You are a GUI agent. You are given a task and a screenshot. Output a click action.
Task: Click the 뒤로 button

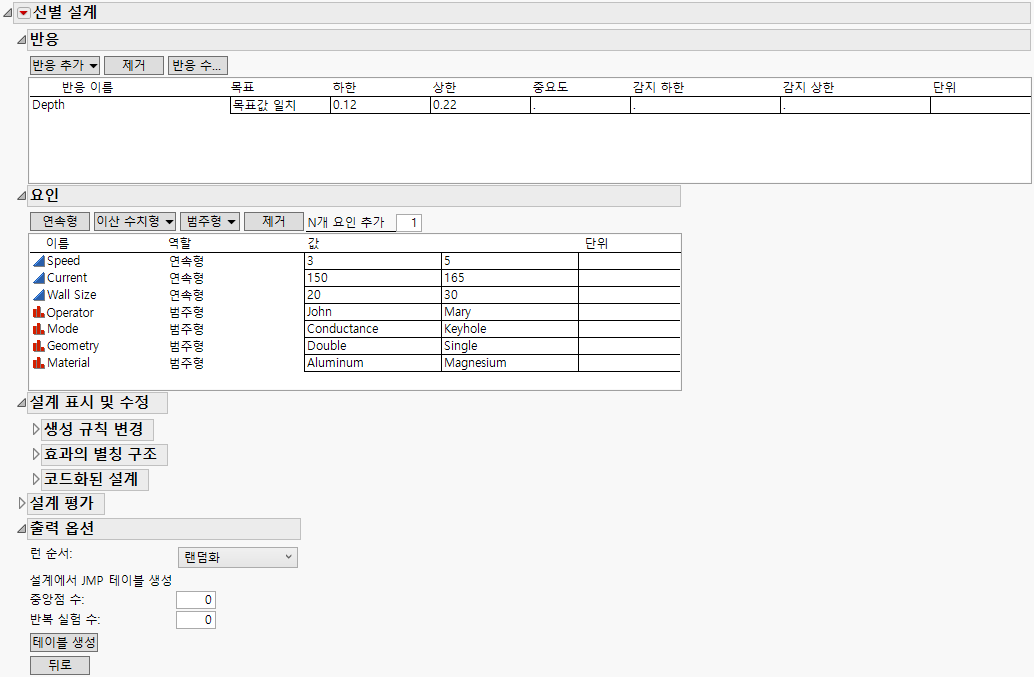(x=59, y=664)
